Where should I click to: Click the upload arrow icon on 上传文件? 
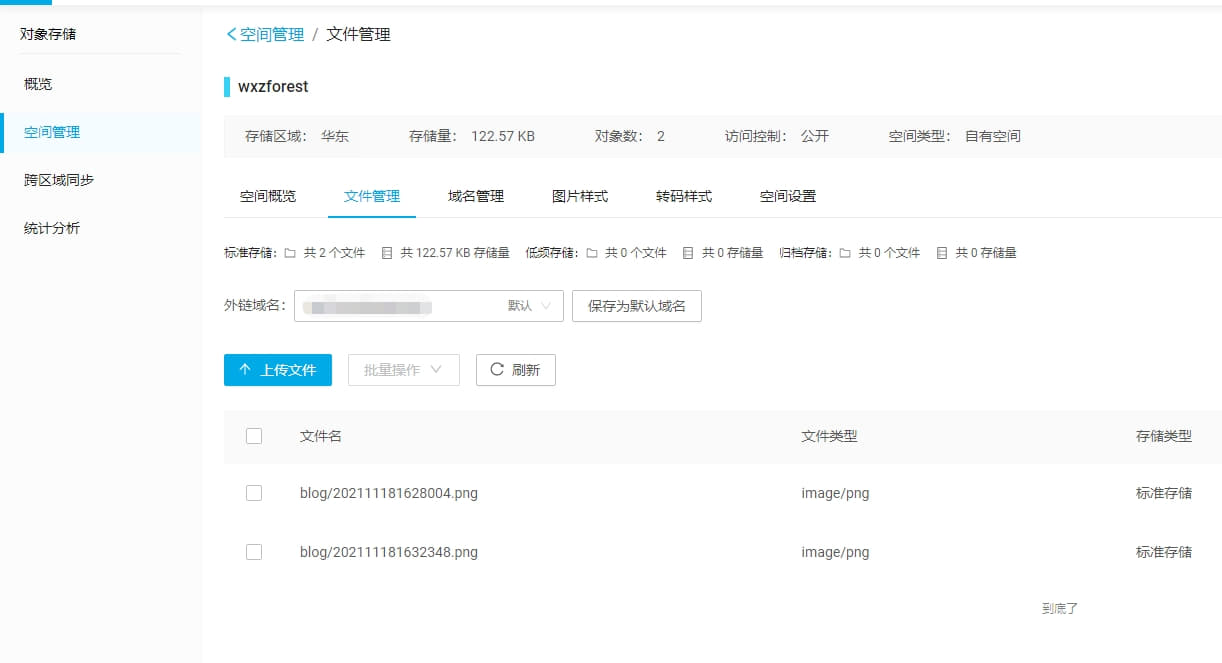pos(244,369)
